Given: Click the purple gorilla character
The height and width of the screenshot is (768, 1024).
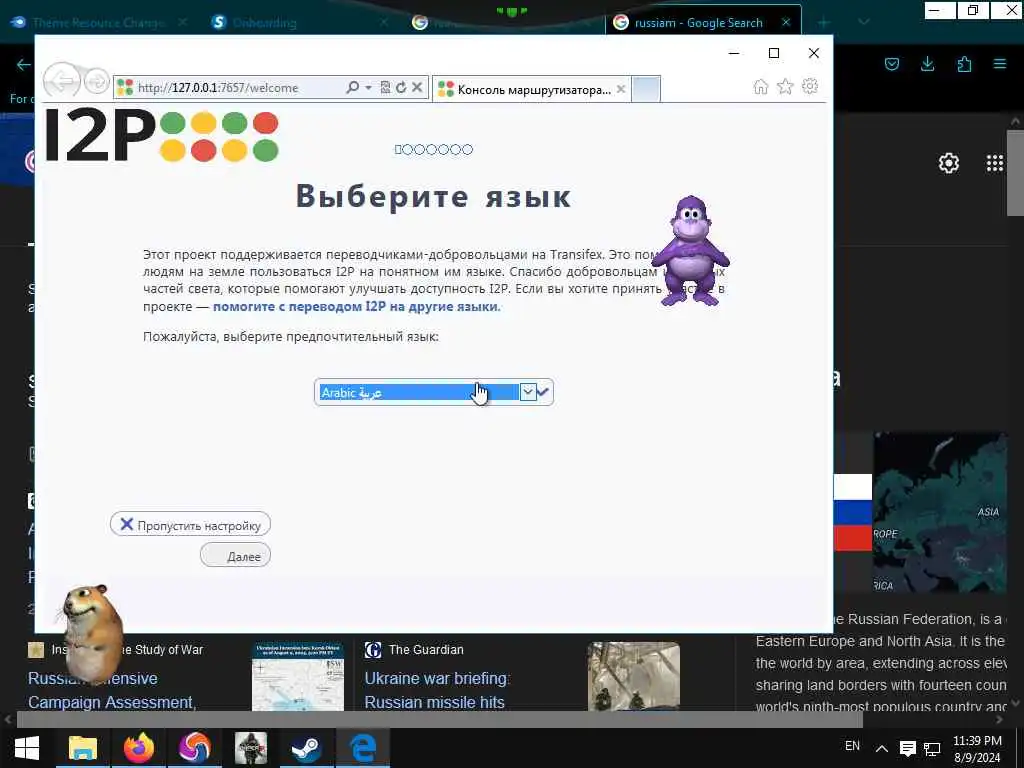Looking at the screenshot, I should [690, 251].
